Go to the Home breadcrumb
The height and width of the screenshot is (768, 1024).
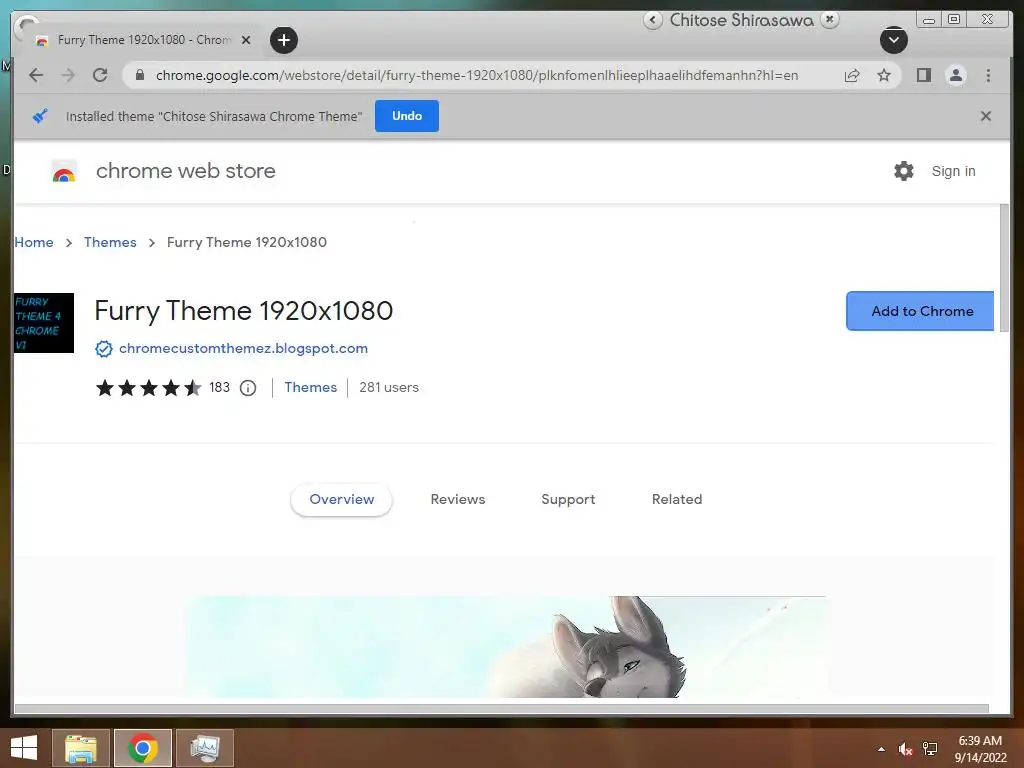point(34,242)
